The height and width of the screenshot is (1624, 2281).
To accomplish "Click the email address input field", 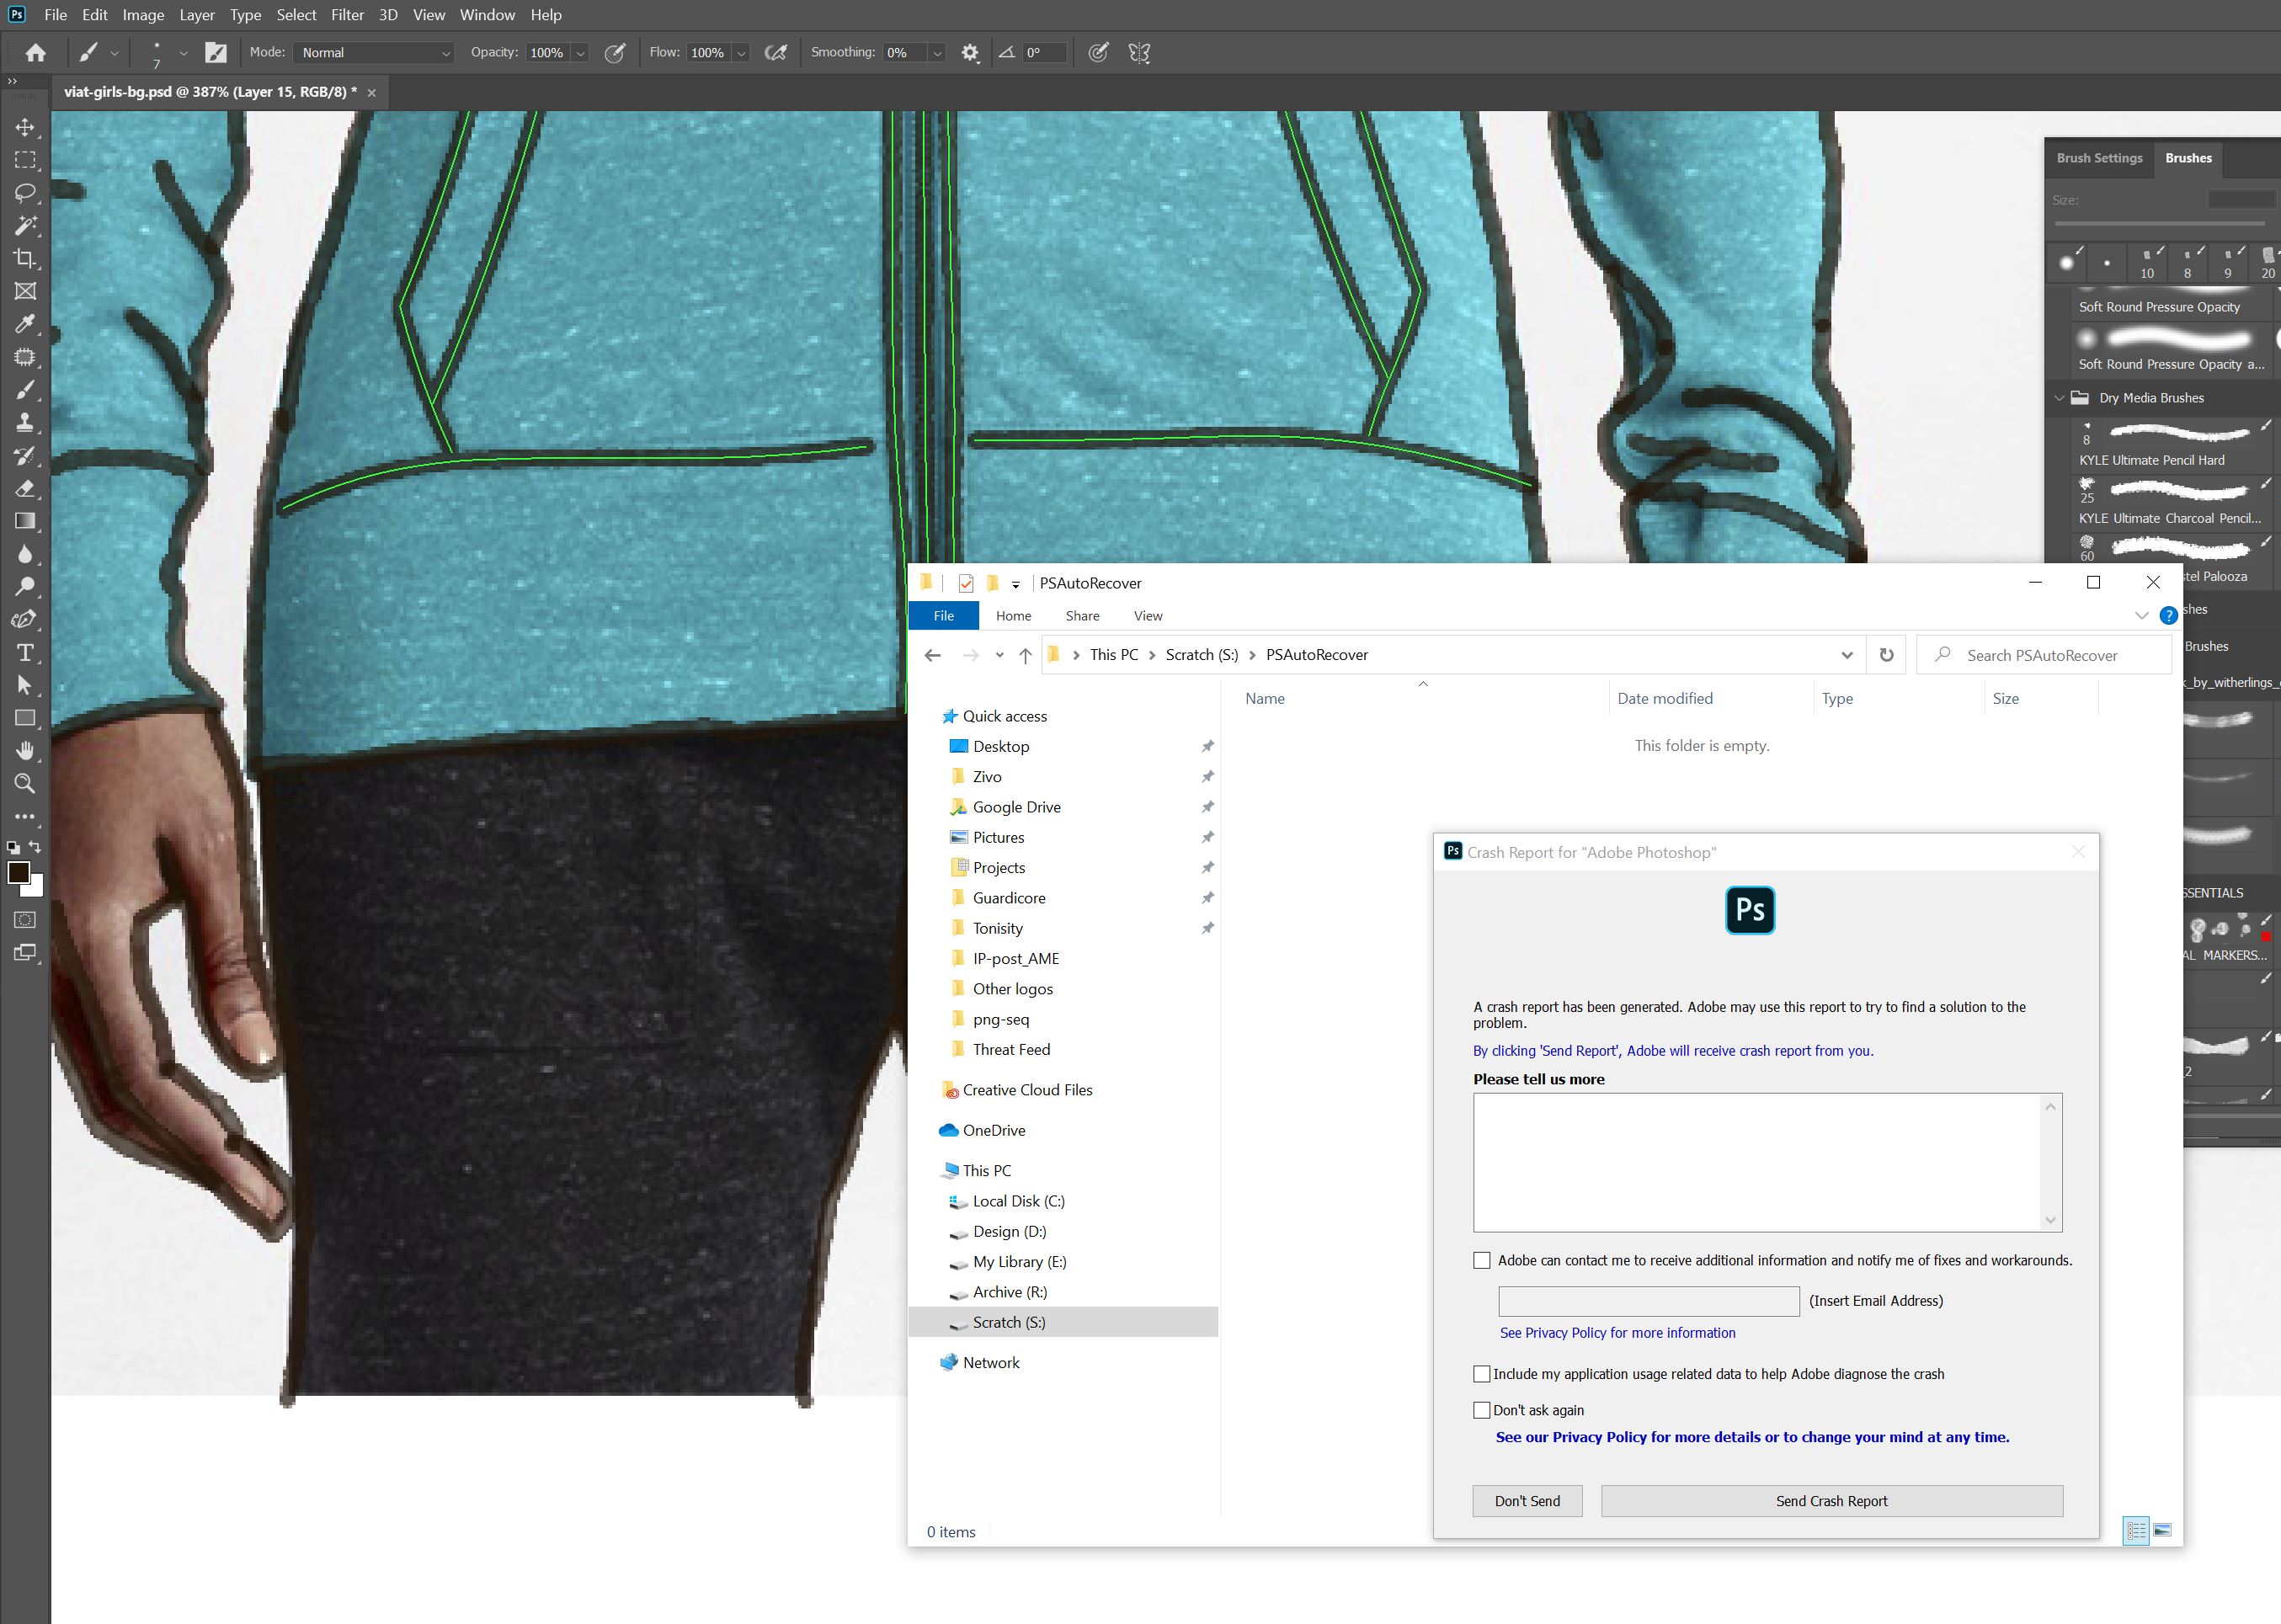I will 1648,1301.
